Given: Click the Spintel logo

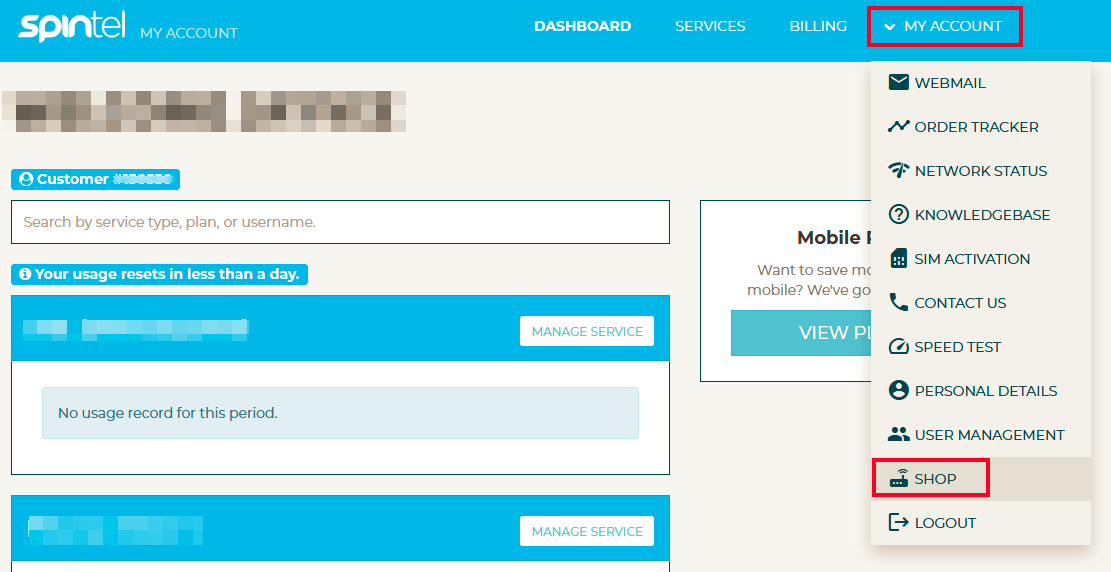Looking at the screenshot, I should pos(72,27).
